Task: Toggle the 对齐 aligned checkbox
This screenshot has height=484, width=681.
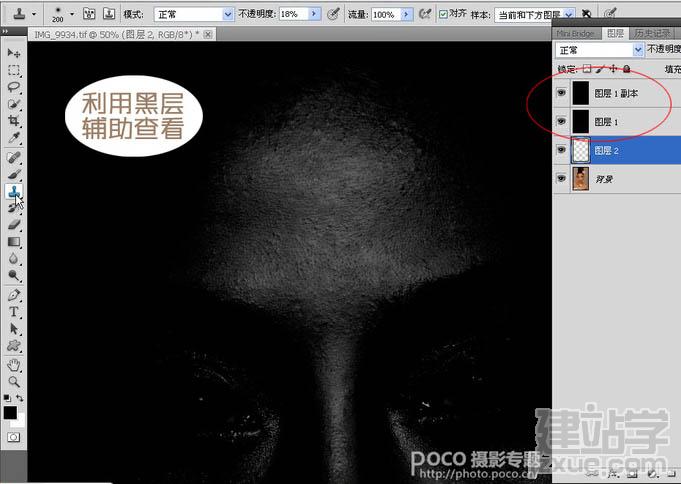Action: [443, 14]
